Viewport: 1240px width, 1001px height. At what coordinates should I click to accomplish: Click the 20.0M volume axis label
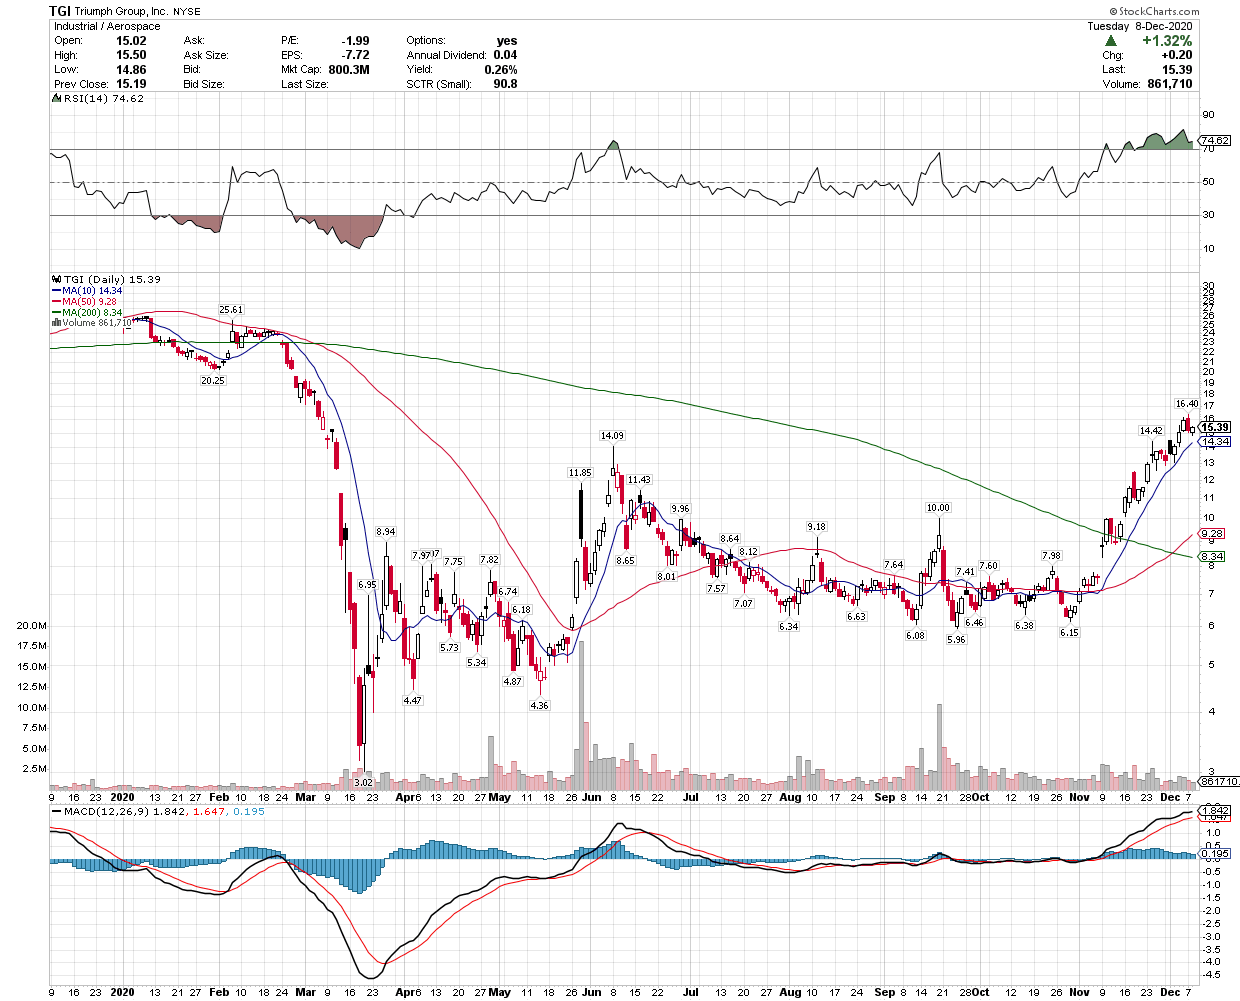[31, 626]
